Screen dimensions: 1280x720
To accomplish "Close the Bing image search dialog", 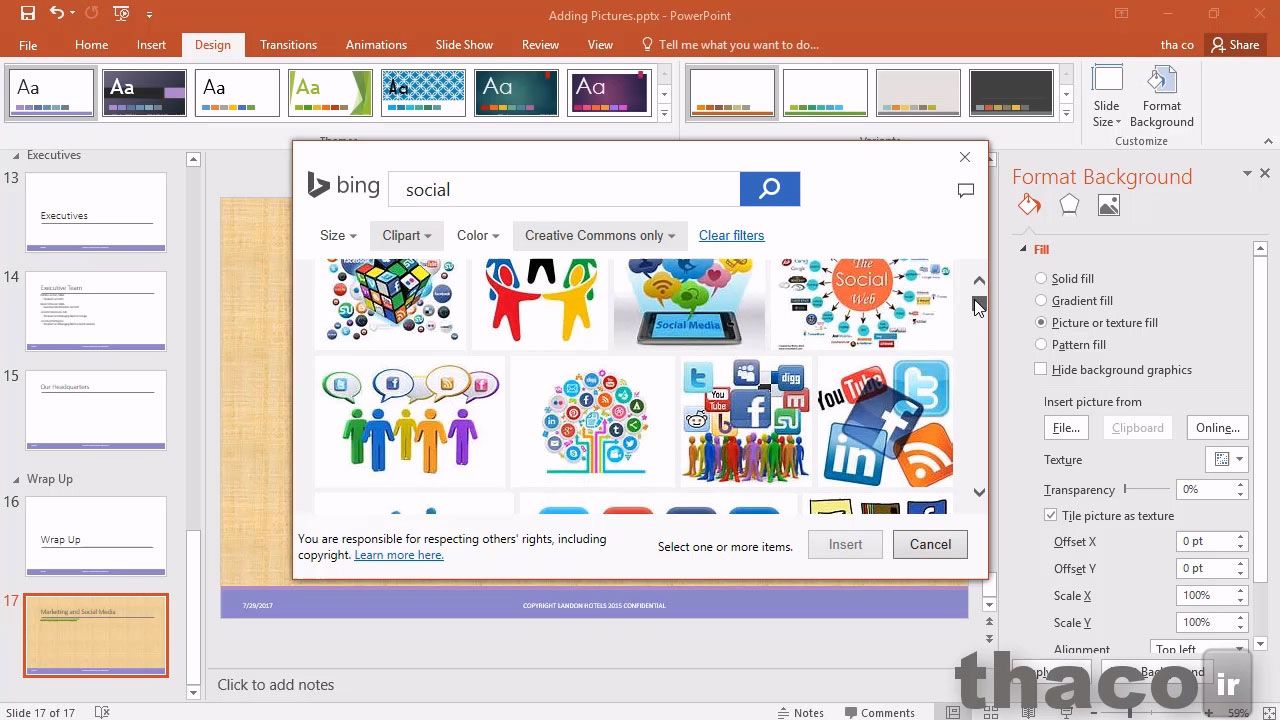I will (964, 157).
